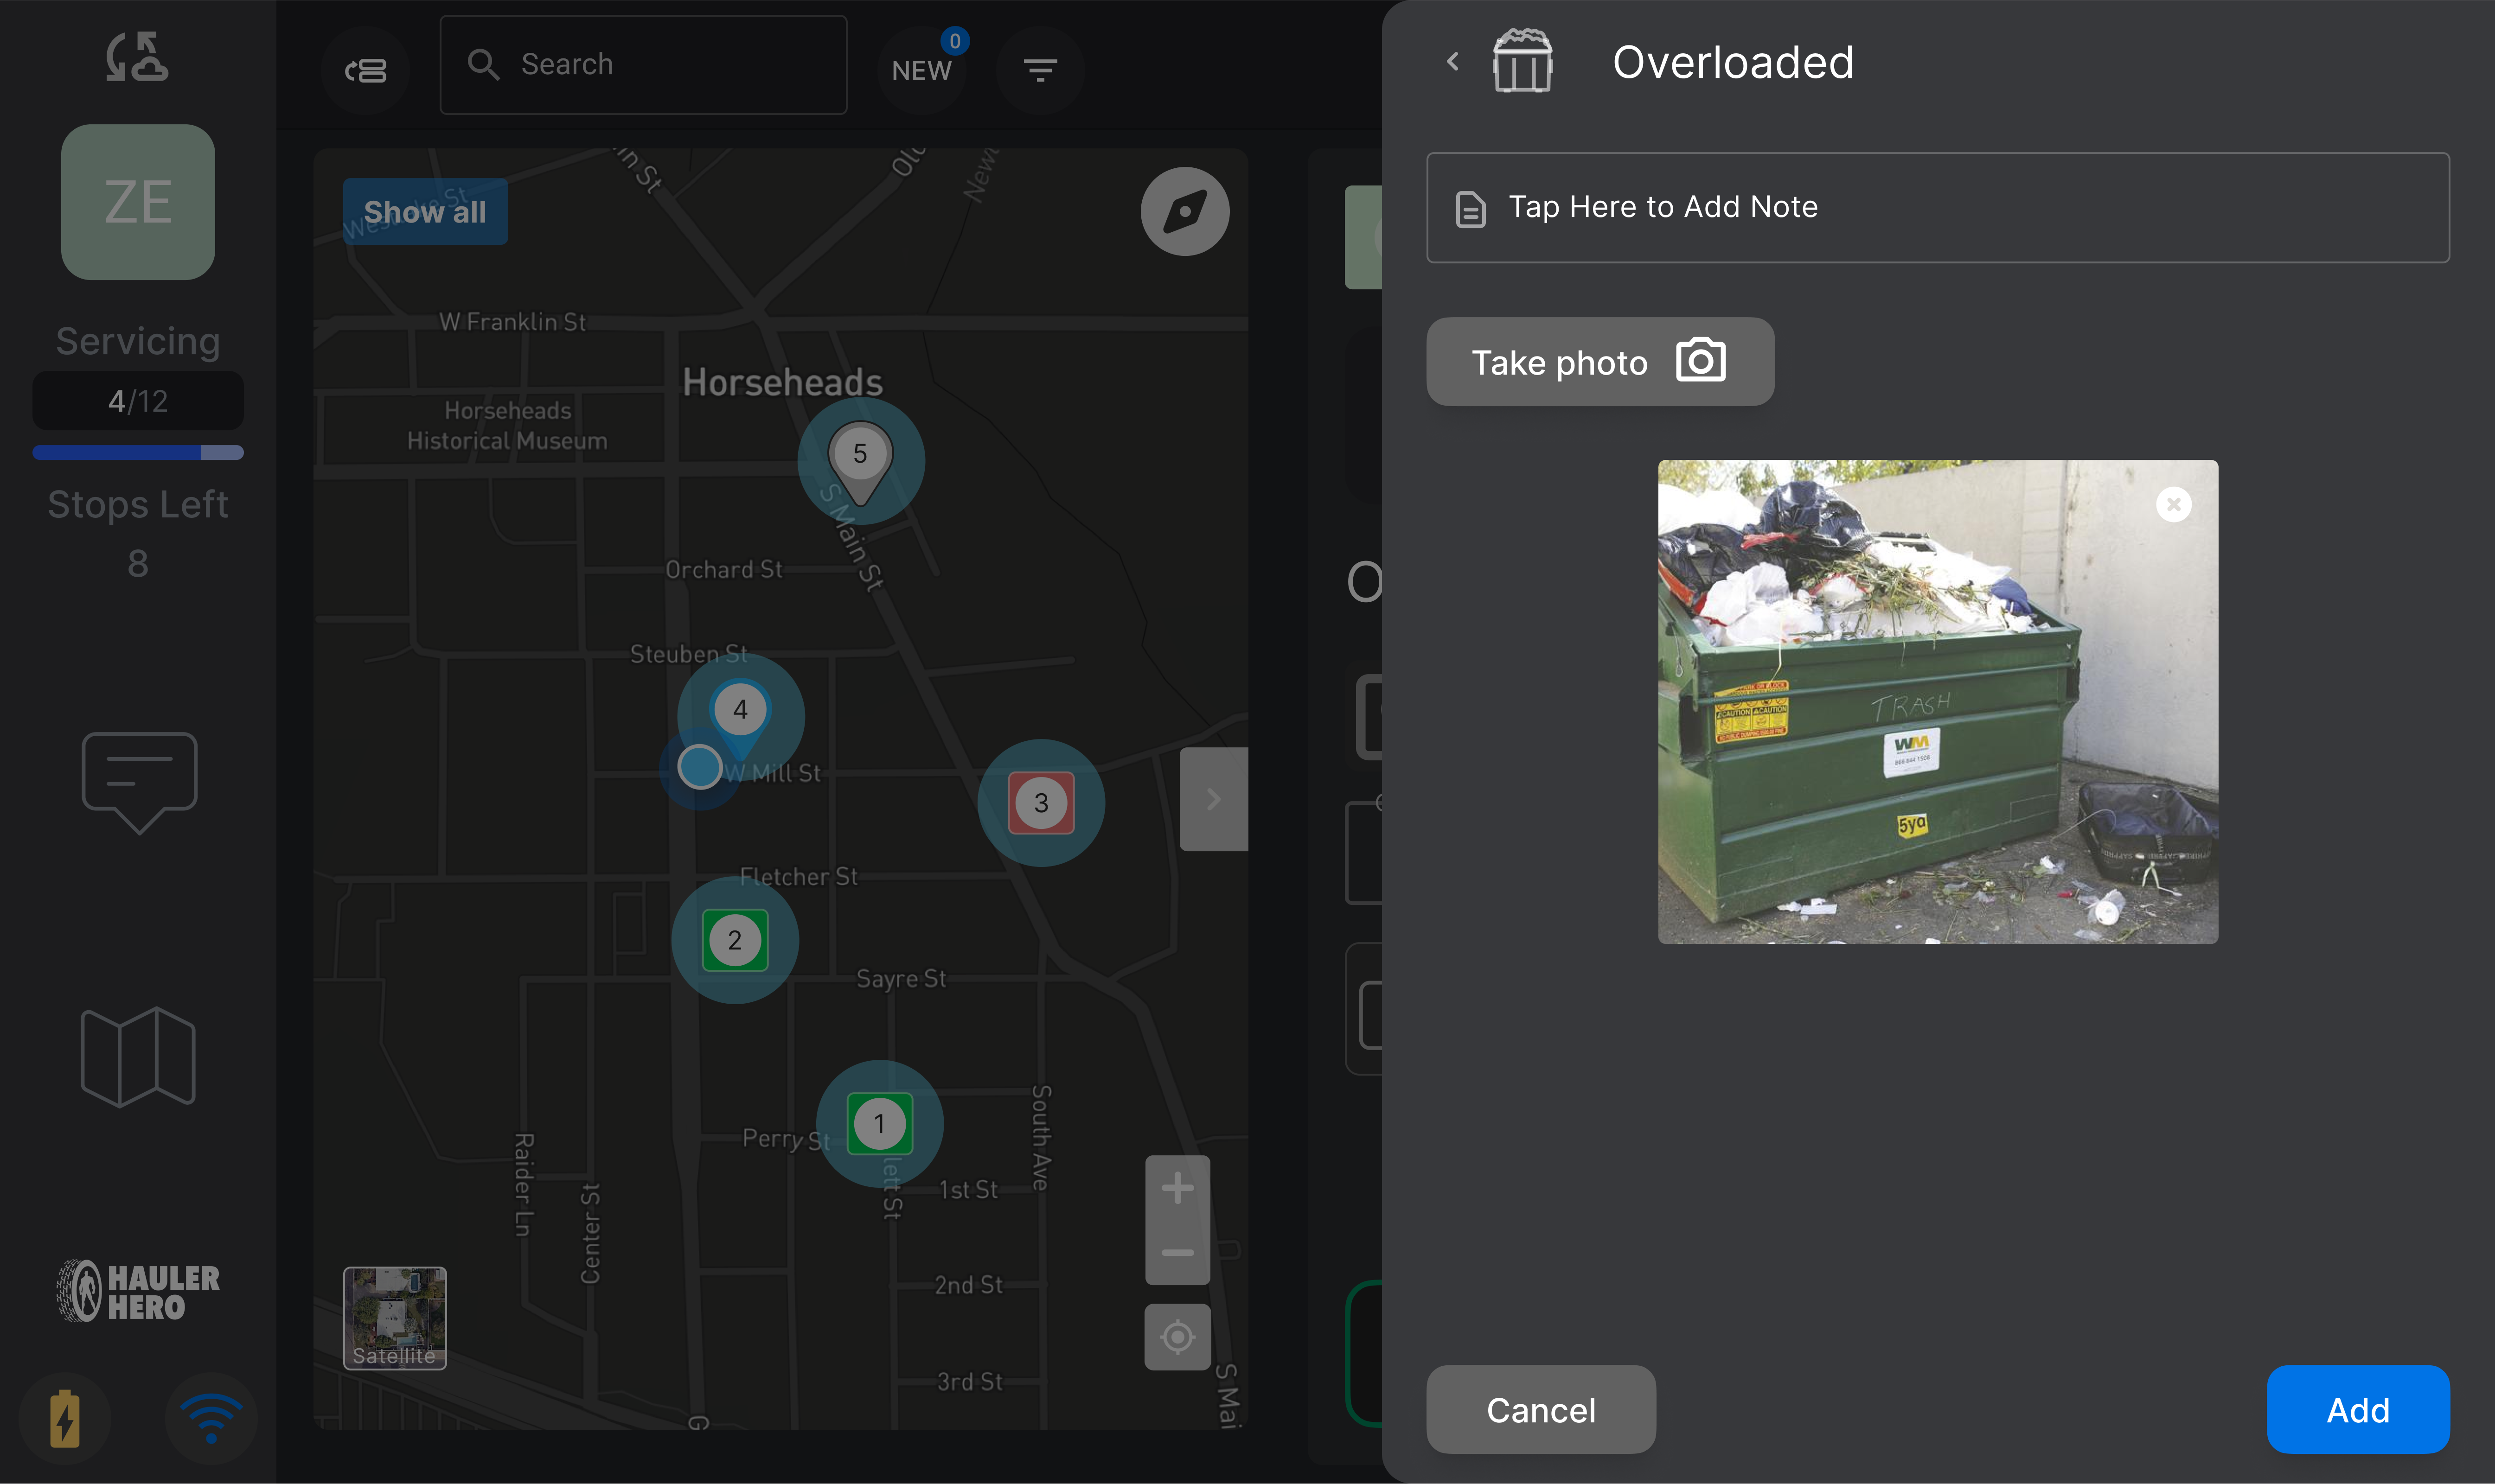Click Show all on the map

click(x=425, y=212)
